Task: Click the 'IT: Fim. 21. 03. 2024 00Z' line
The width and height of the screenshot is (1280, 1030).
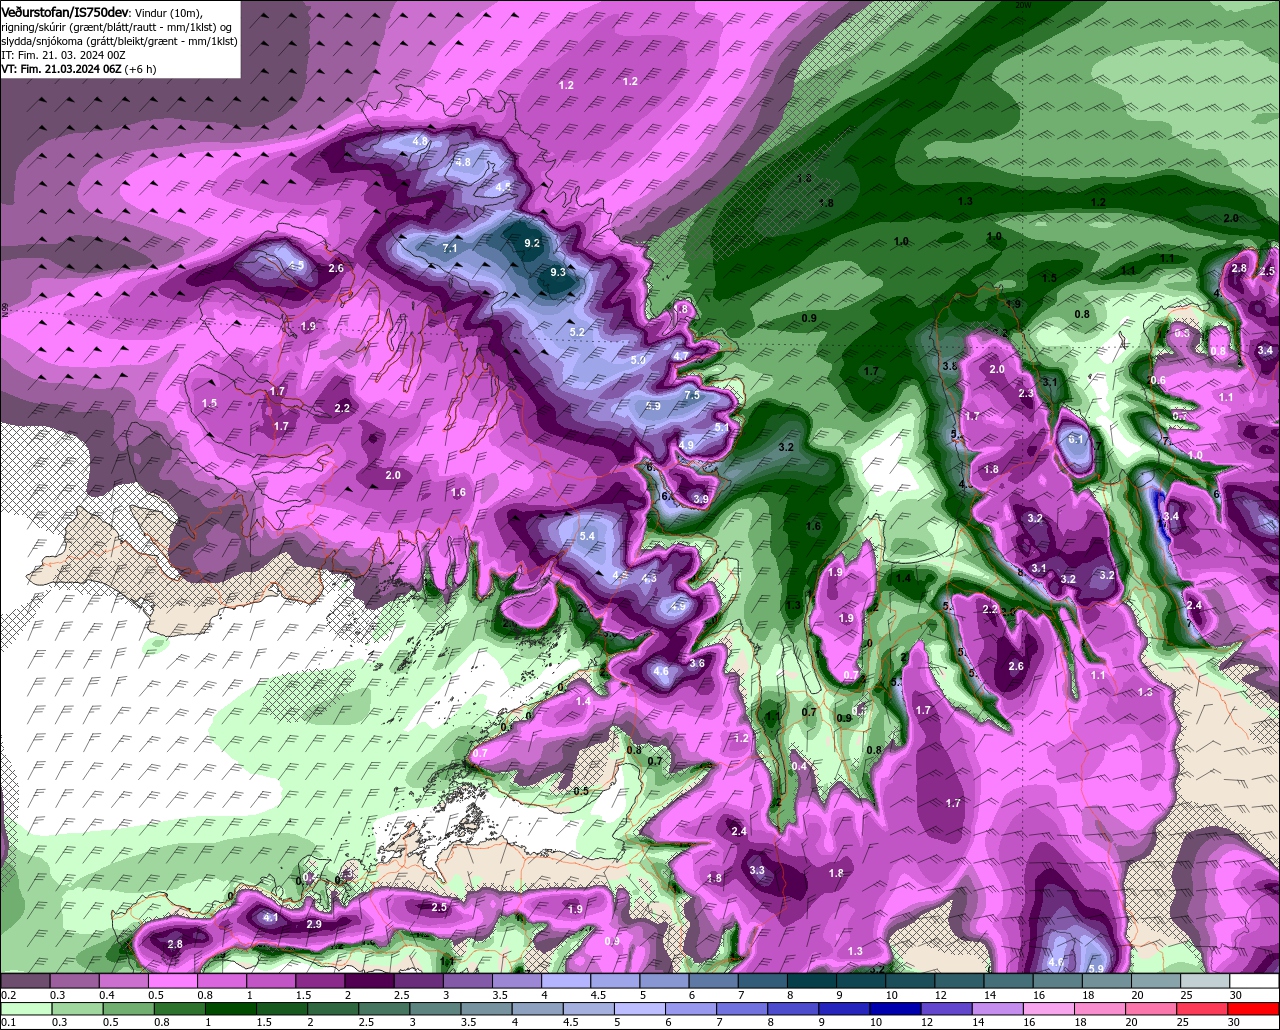Action: point(63,54)
